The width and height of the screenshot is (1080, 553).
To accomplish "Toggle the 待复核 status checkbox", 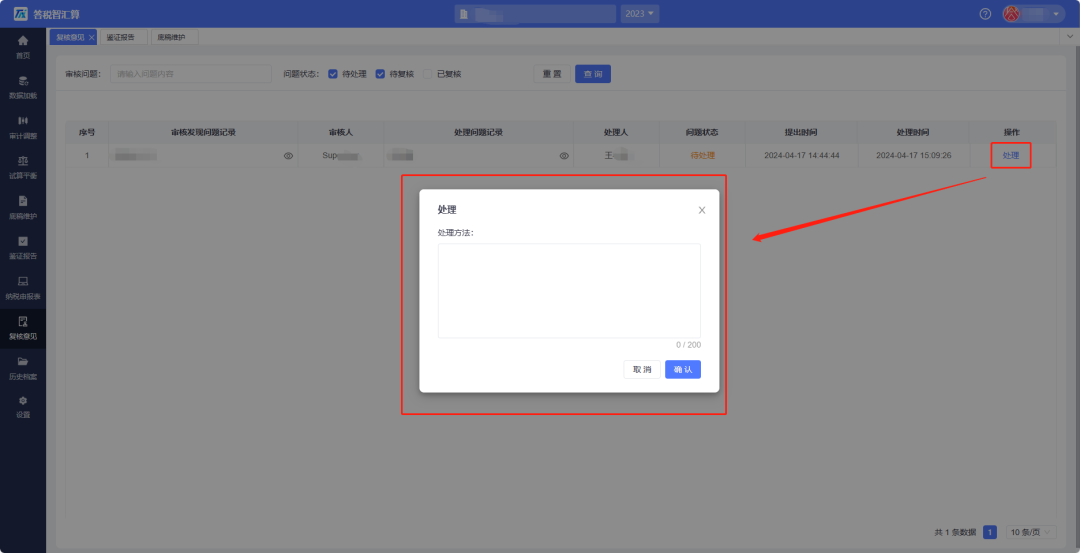I will click(380, 74).
